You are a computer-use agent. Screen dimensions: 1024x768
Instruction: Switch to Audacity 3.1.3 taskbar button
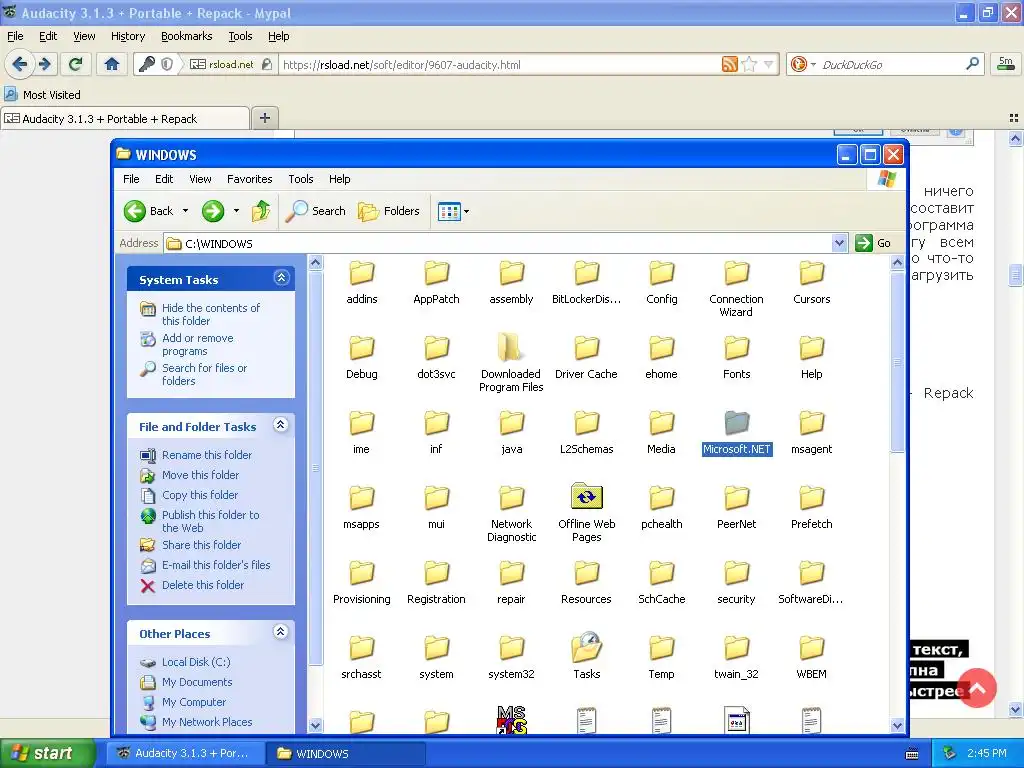185,753
